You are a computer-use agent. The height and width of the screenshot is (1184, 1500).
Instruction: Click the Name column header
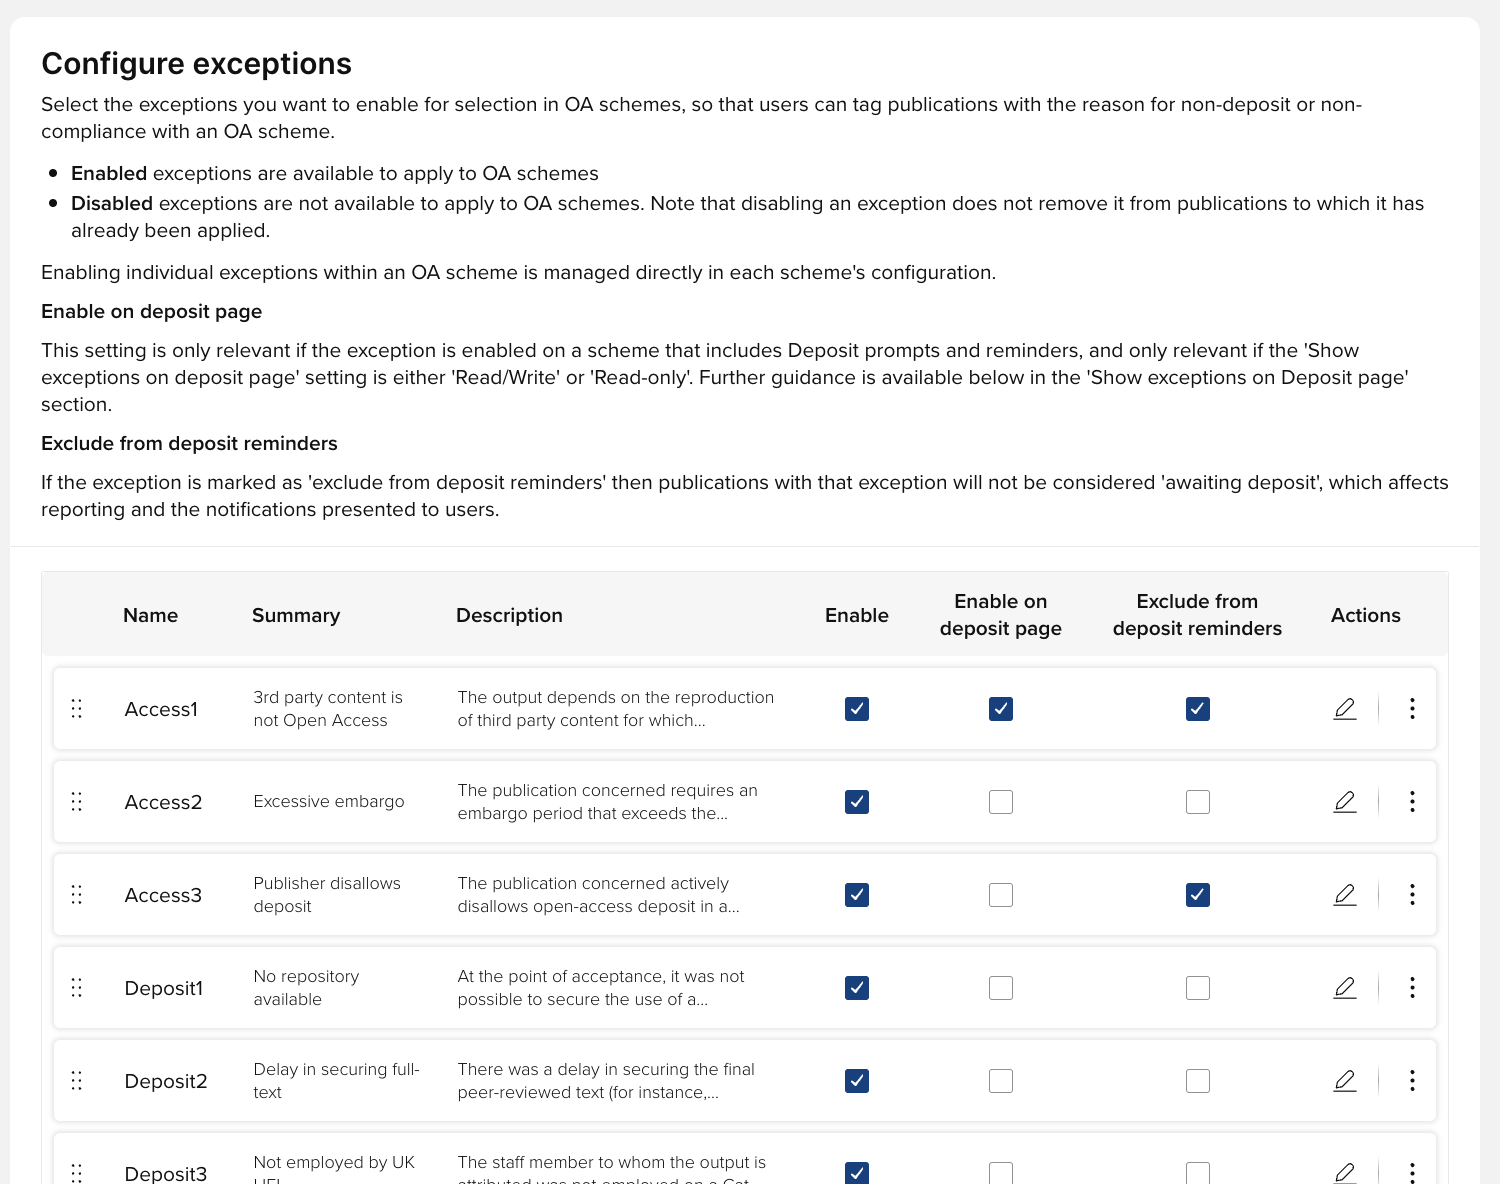coord(151,616)
